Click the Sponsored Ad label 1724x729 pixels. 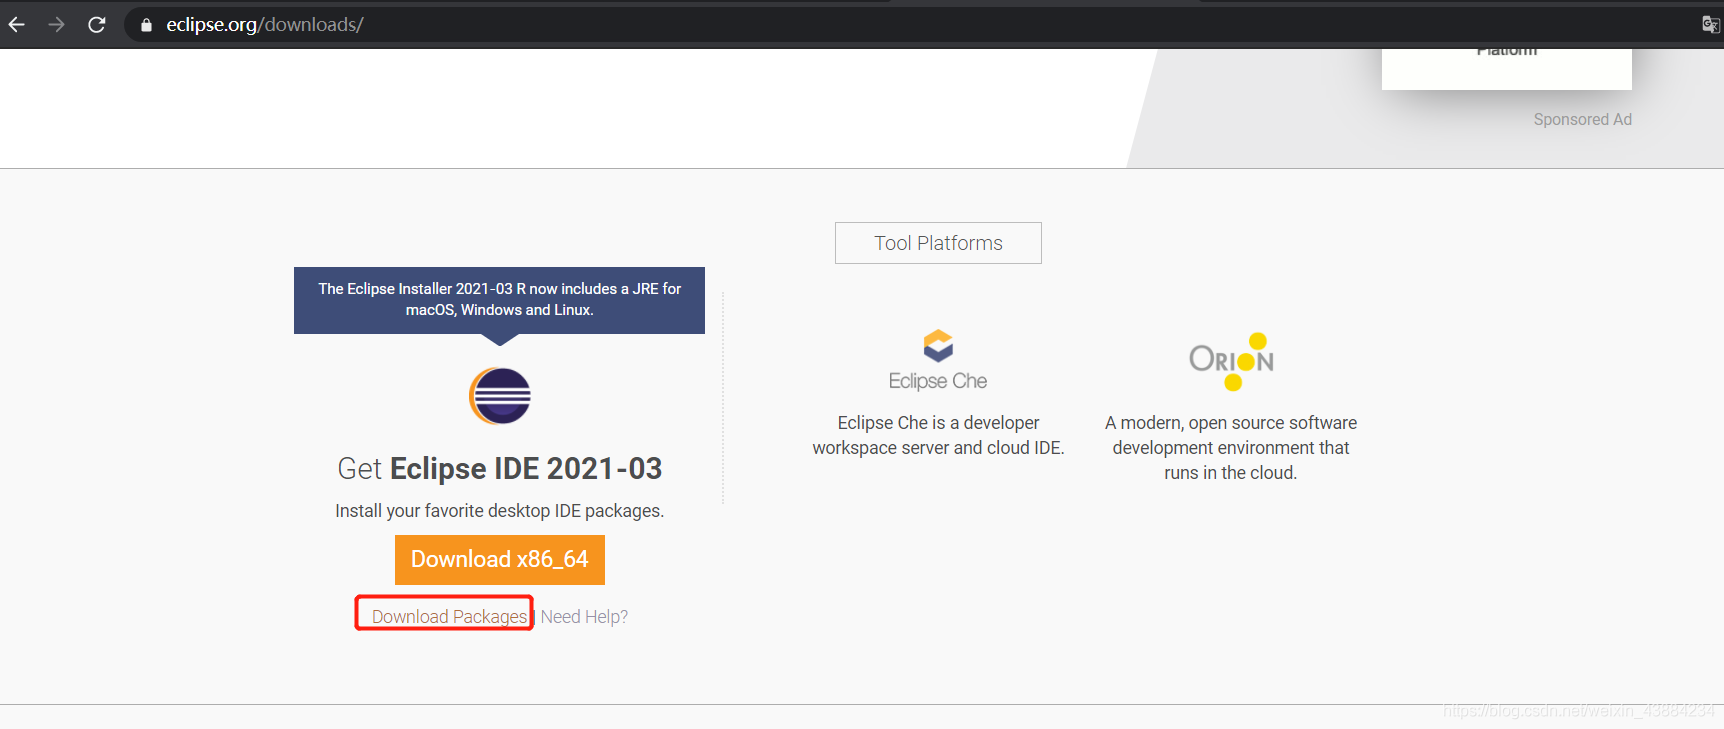pos(1582,120)
